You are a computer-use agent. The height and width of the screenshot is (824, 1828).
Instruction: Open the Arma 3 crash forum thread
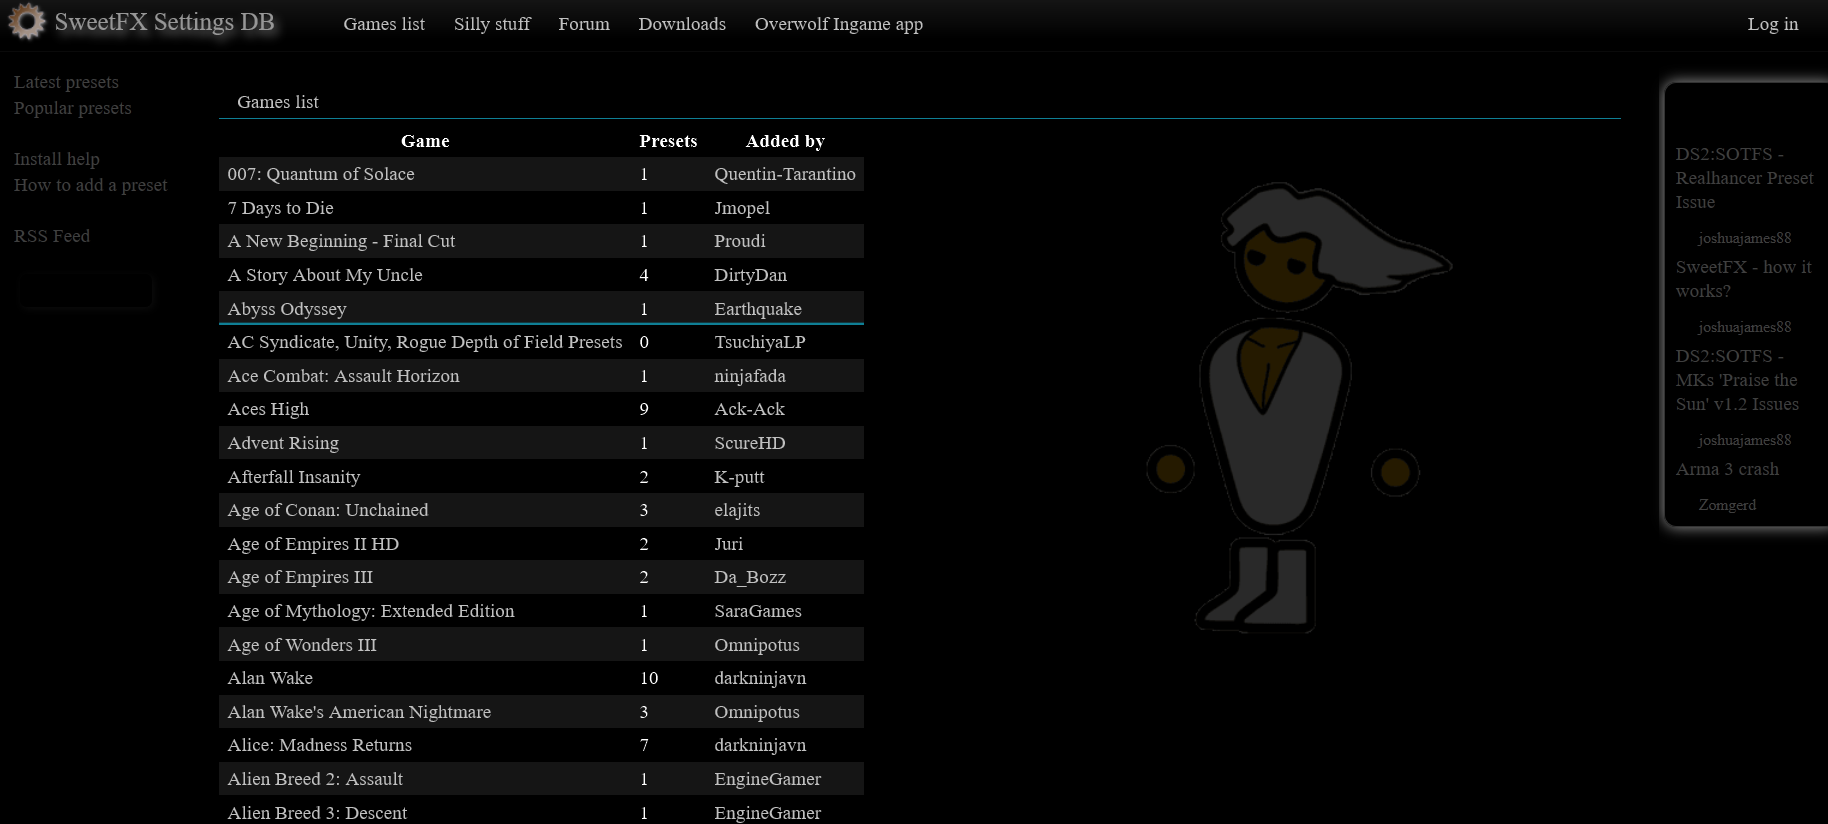[1727, 469]
